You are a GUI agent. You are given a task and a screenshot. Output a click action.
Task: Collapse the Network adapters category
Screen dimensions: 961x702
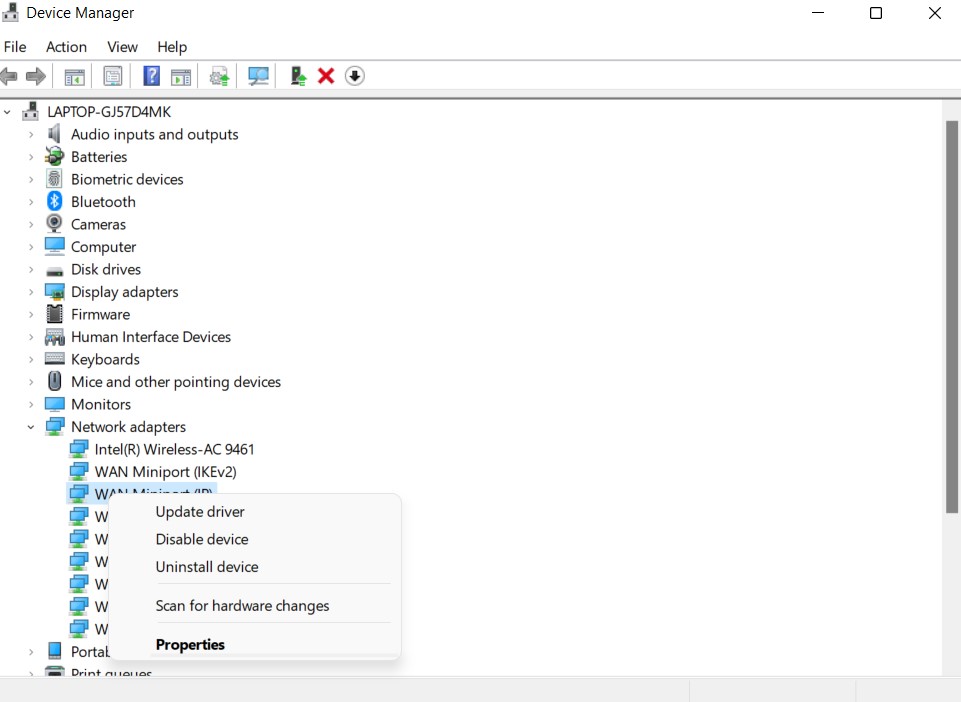coord(31,427)
